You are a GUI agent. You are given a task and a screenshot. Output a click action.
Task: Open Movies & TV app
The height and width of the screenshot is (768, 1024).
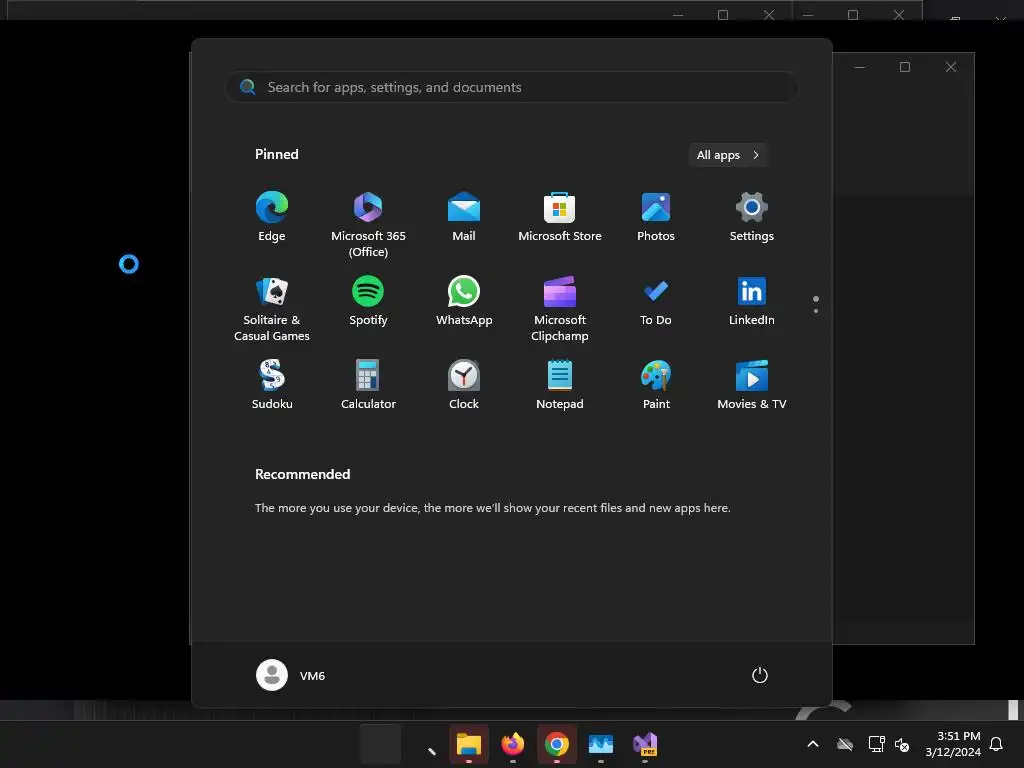pos(752,386)
